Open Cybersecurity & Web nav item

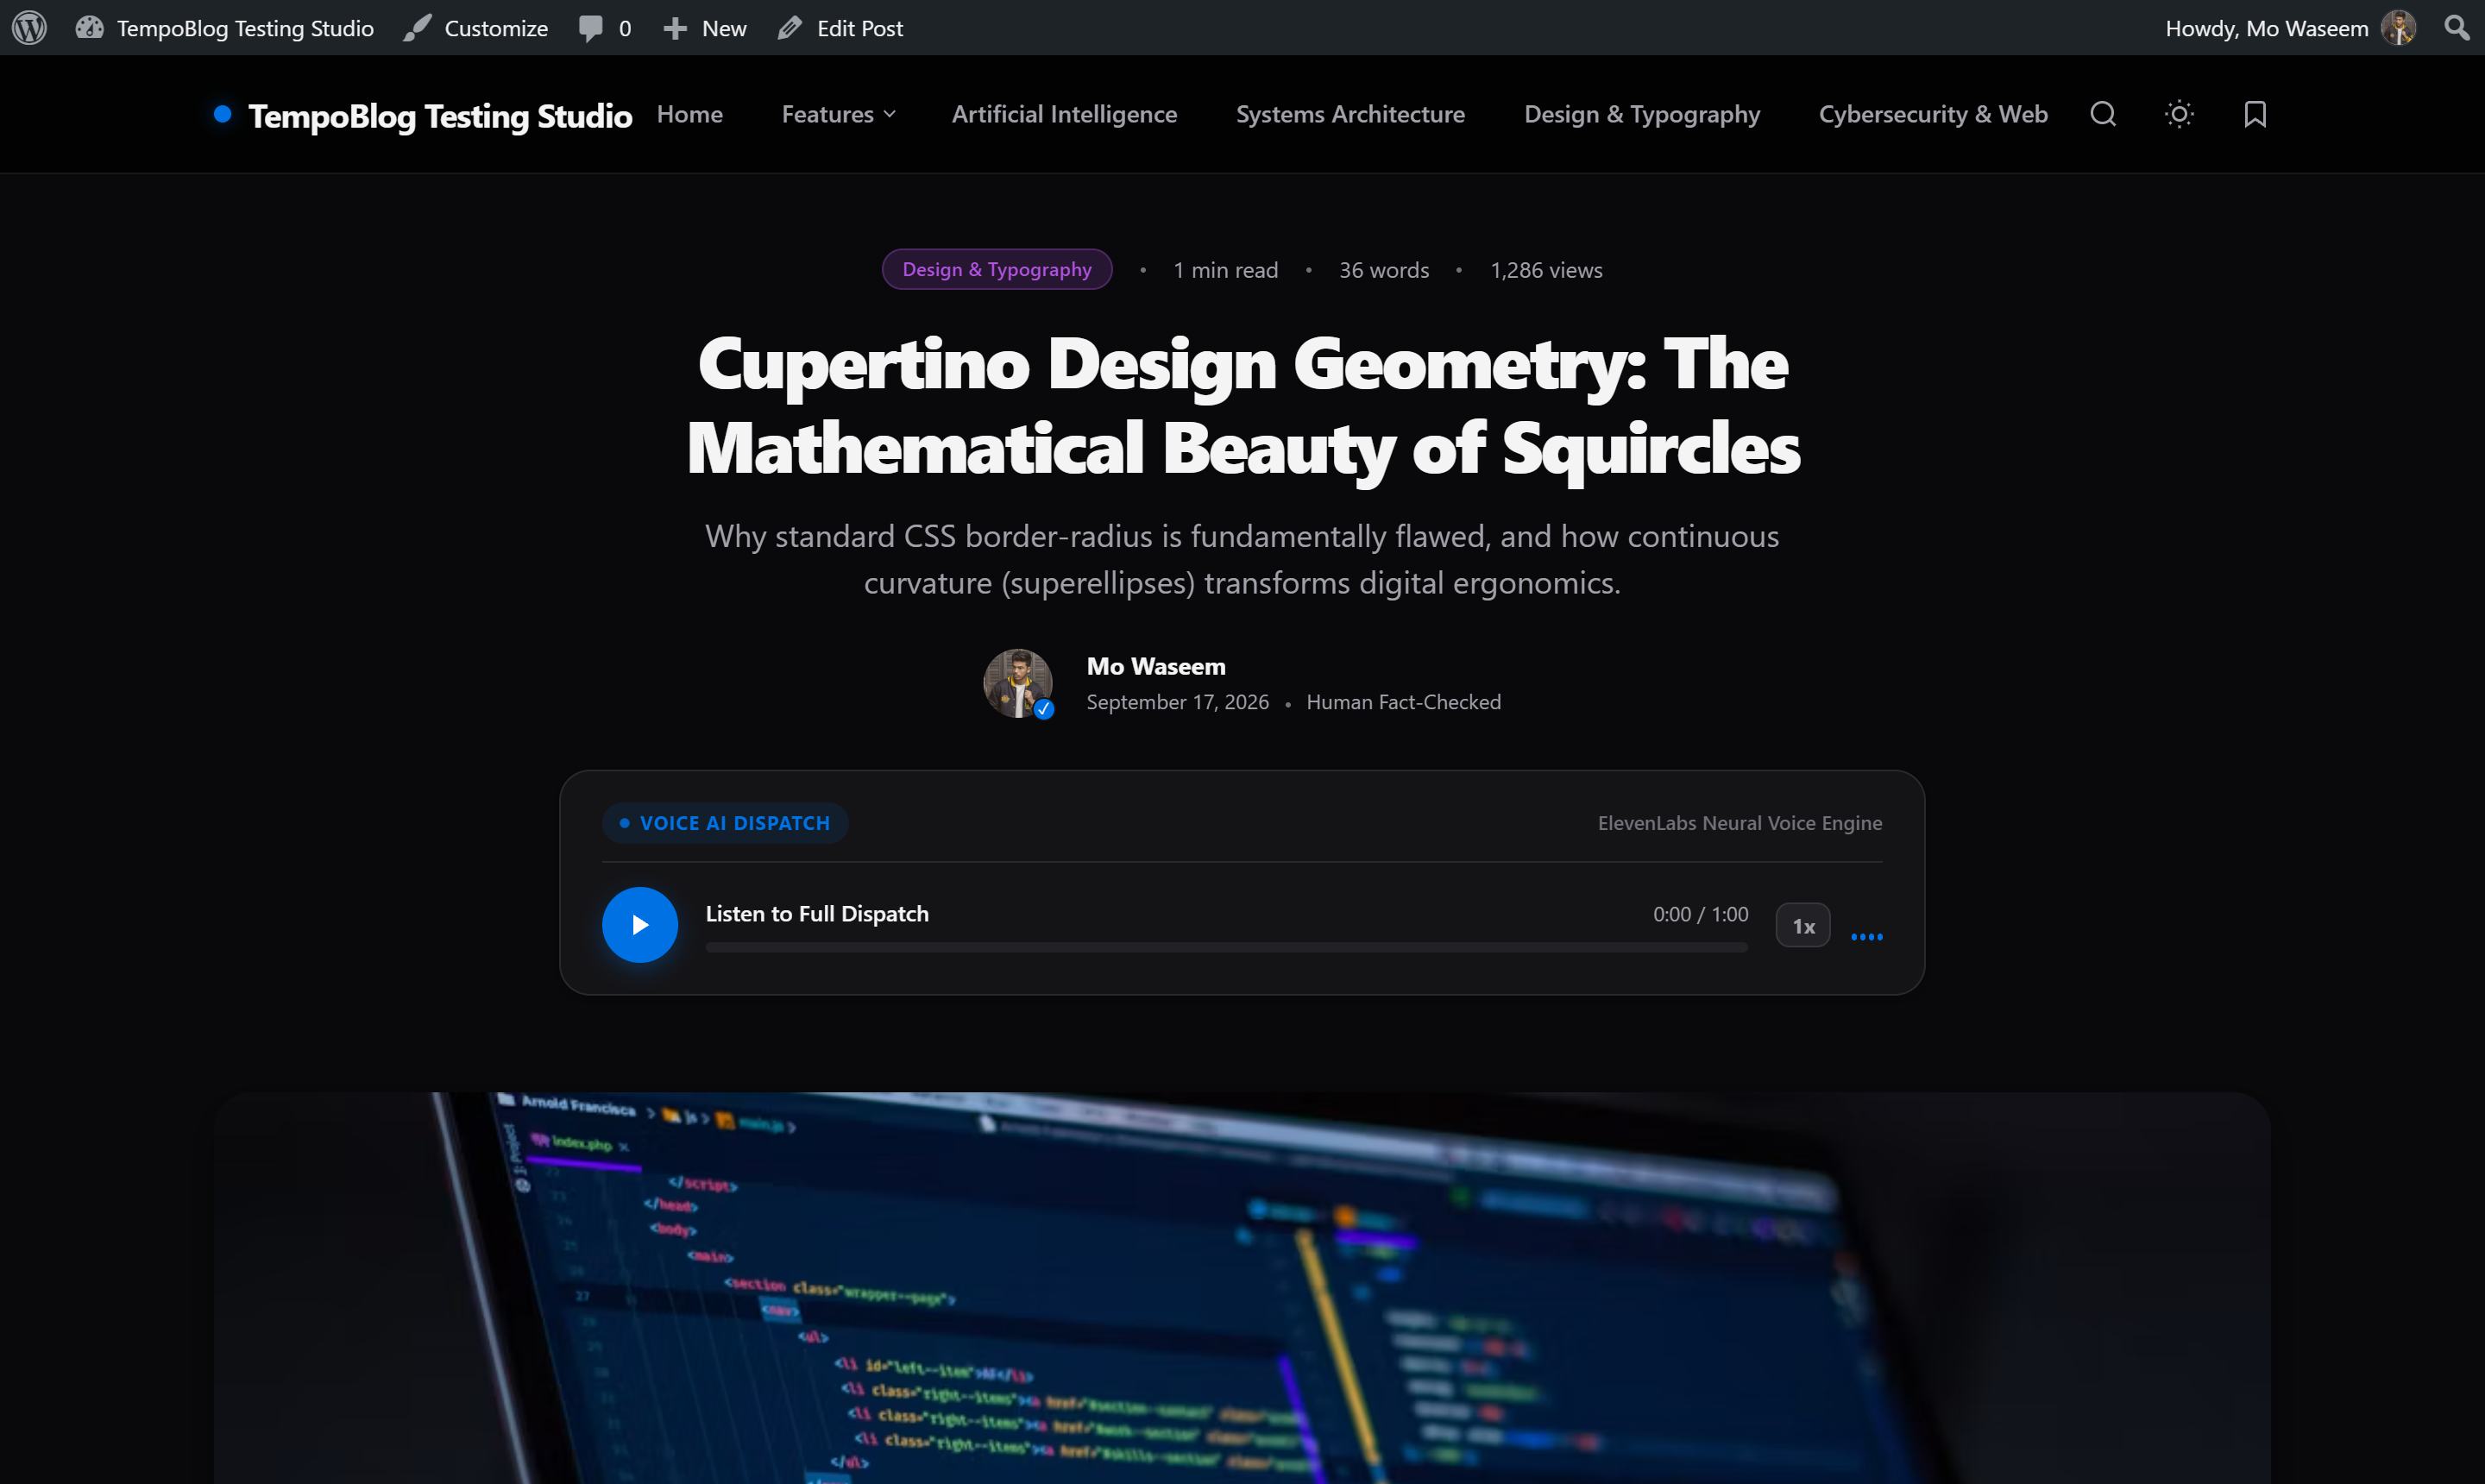pyautogui.click(x=1933, y=114)
